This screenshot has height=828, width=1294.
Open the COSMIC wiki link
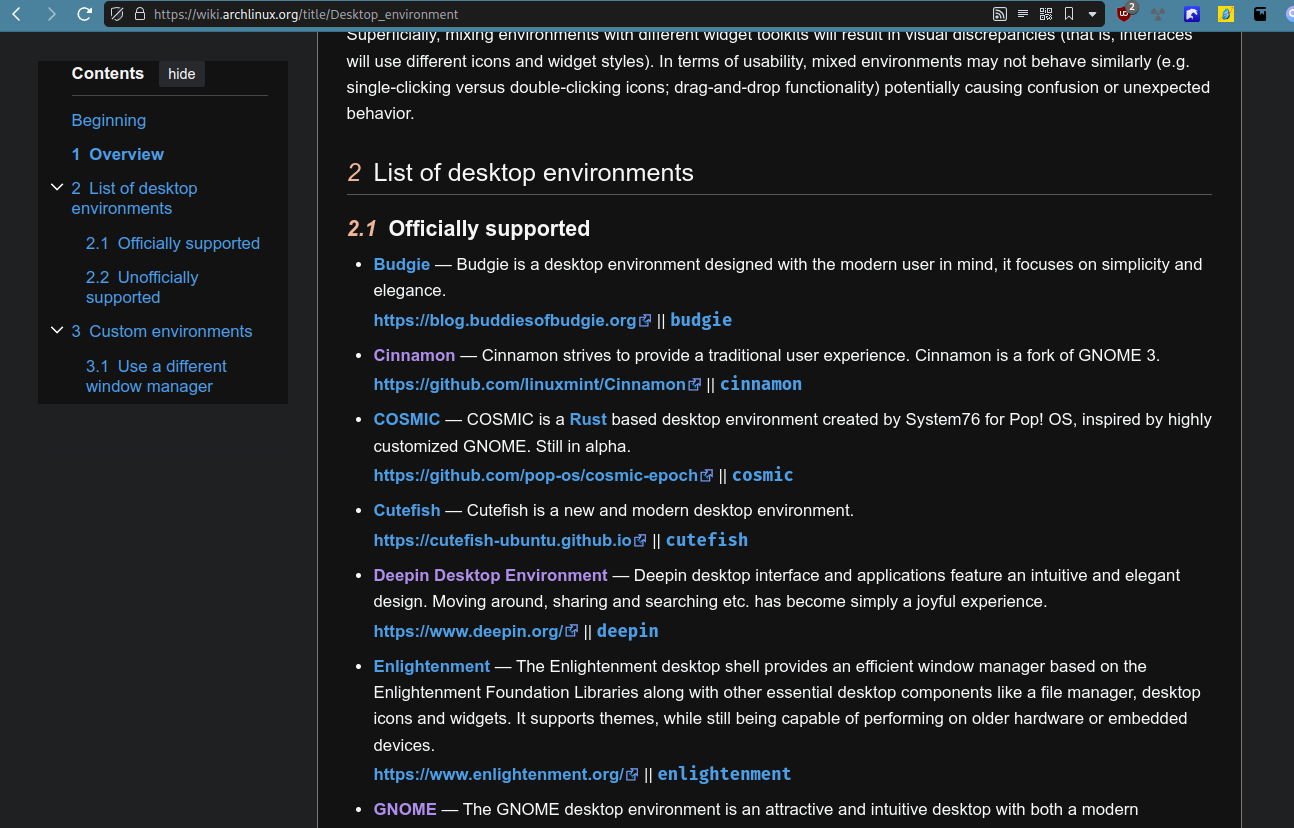pos(407,419)
